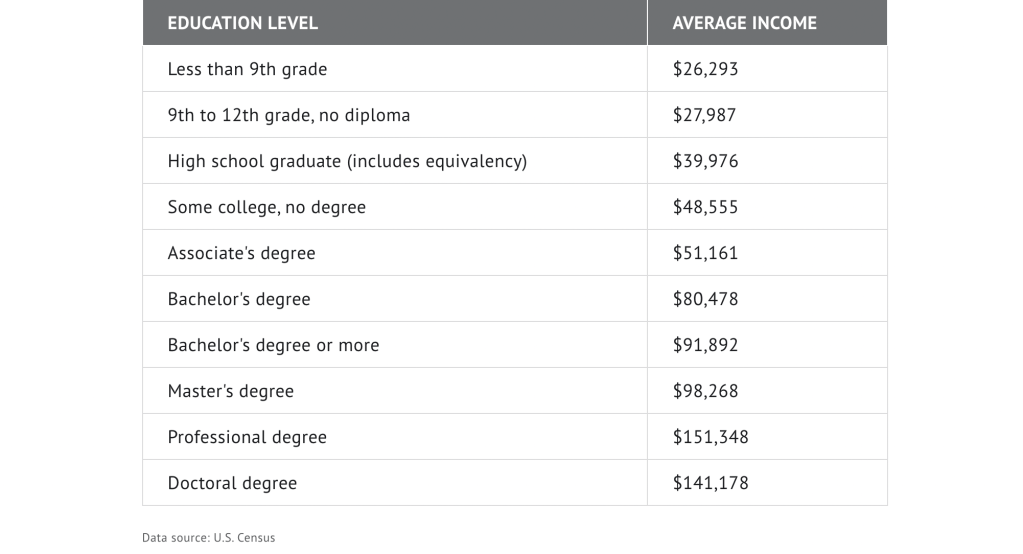The image size is (1023, 554).
Task: Click the "Associate's degree" row label
Action: [x=241, y=253]
